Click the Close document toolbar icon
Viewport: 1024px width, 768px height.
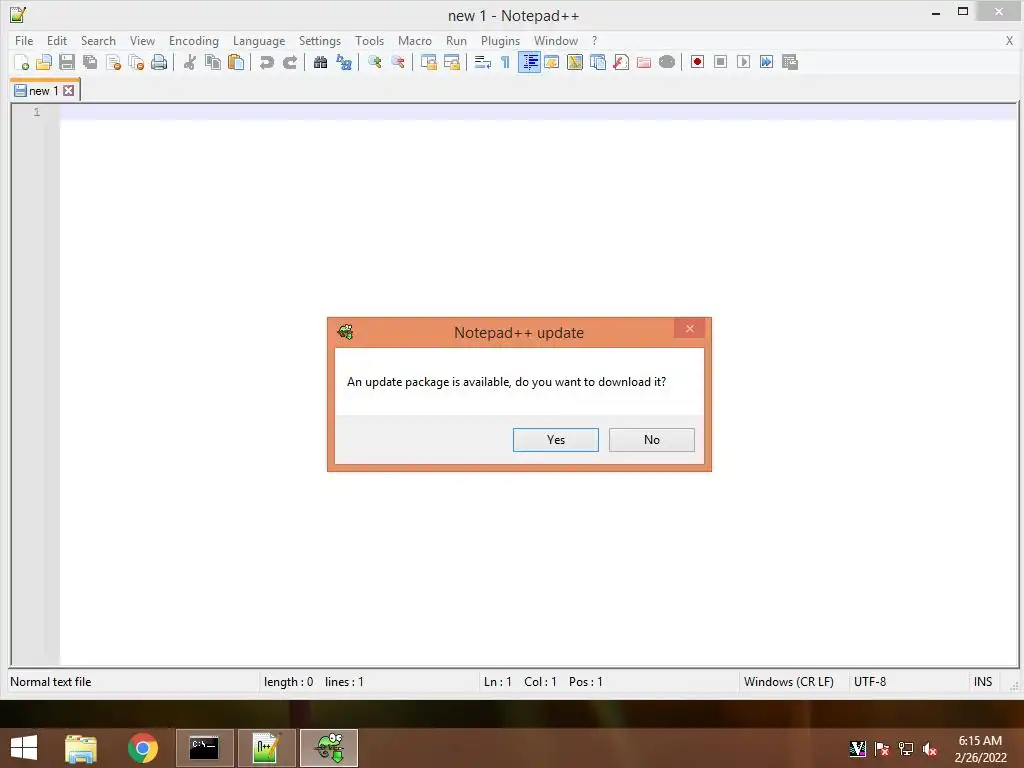tap(113, 62)
